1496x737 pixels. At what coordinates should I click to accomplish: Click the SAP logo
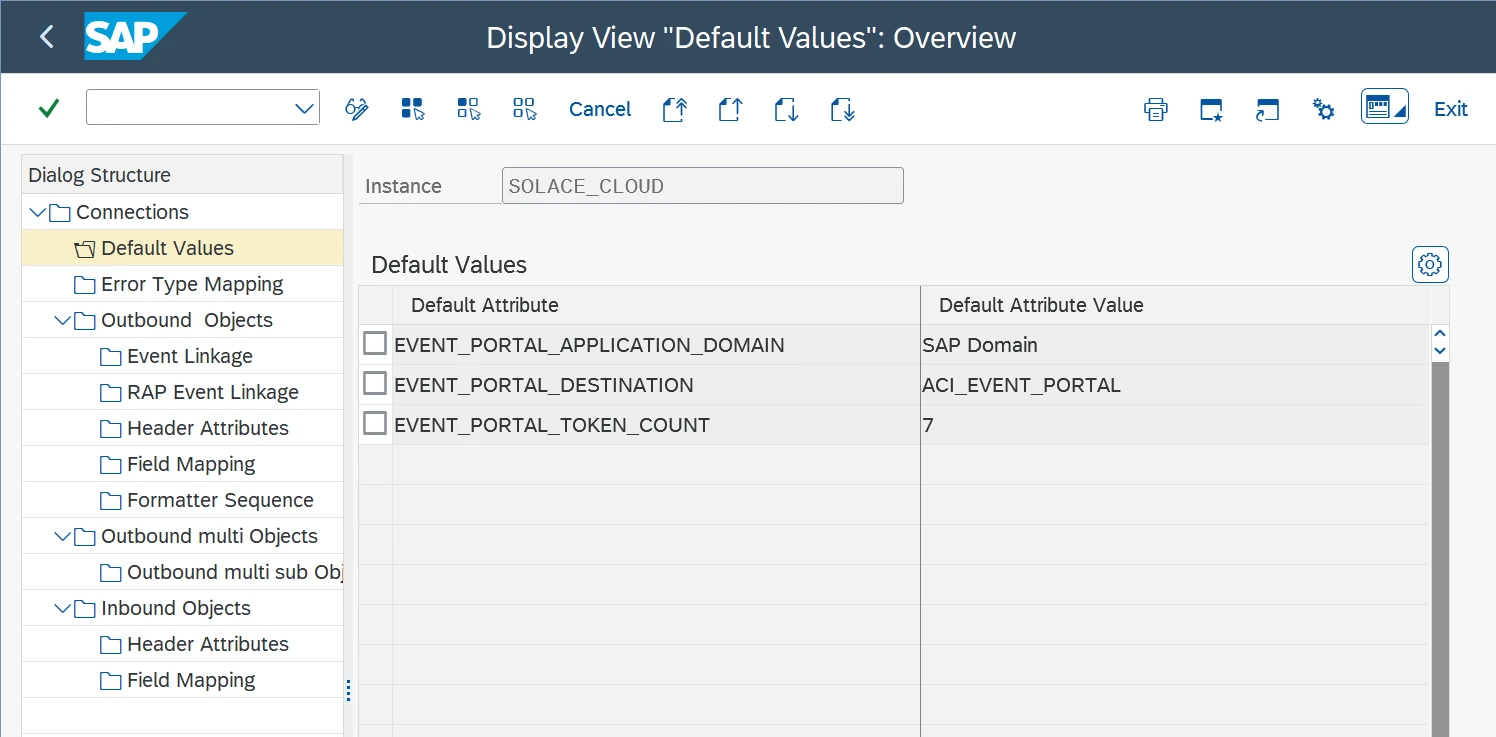[134, 37]
